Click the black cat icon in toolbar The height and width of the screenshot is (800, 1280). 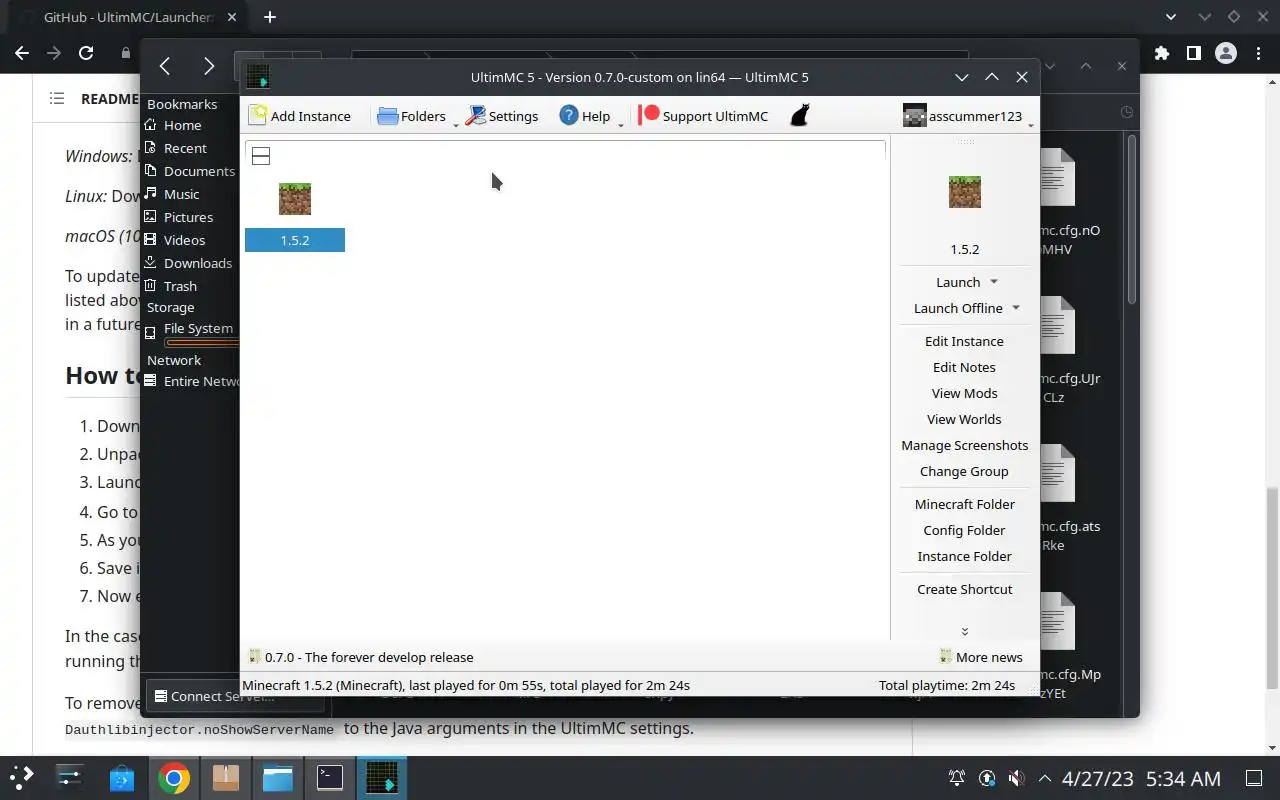pos(799,116)
